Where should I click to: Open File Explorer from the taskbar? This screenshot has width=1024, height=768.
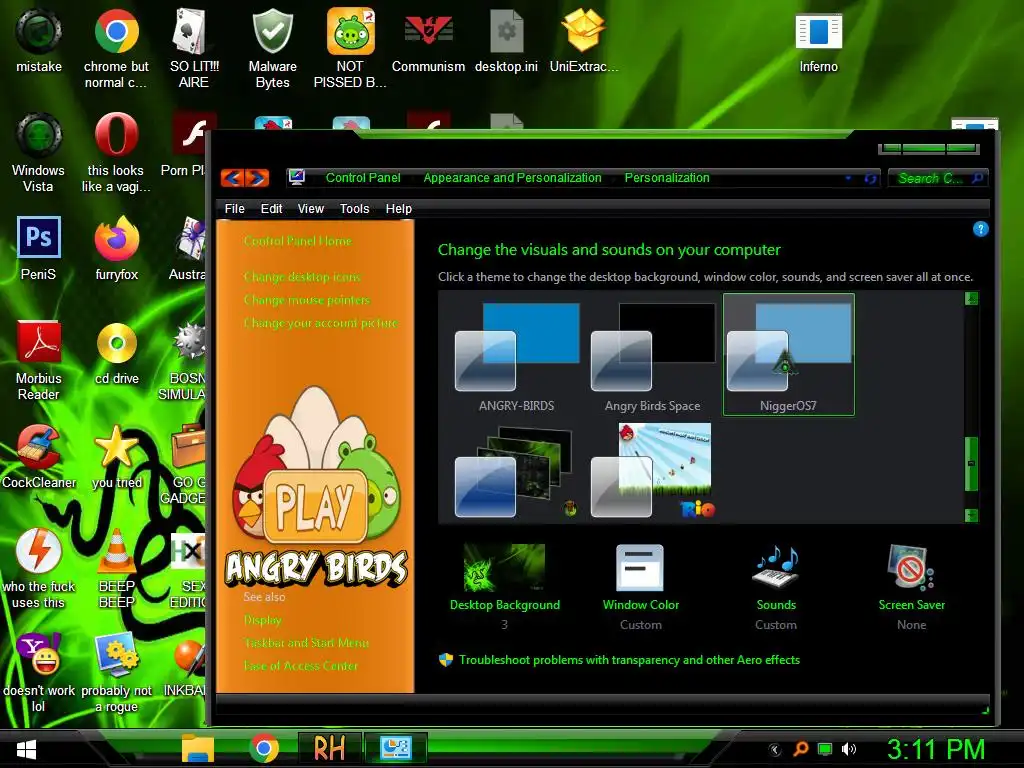coord(198,748)
